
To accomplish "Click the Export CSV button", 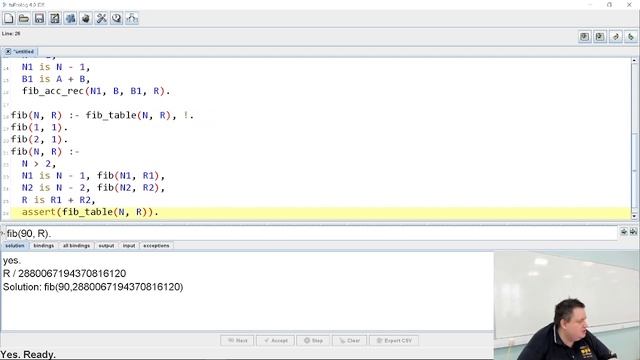I will [394, 340].
